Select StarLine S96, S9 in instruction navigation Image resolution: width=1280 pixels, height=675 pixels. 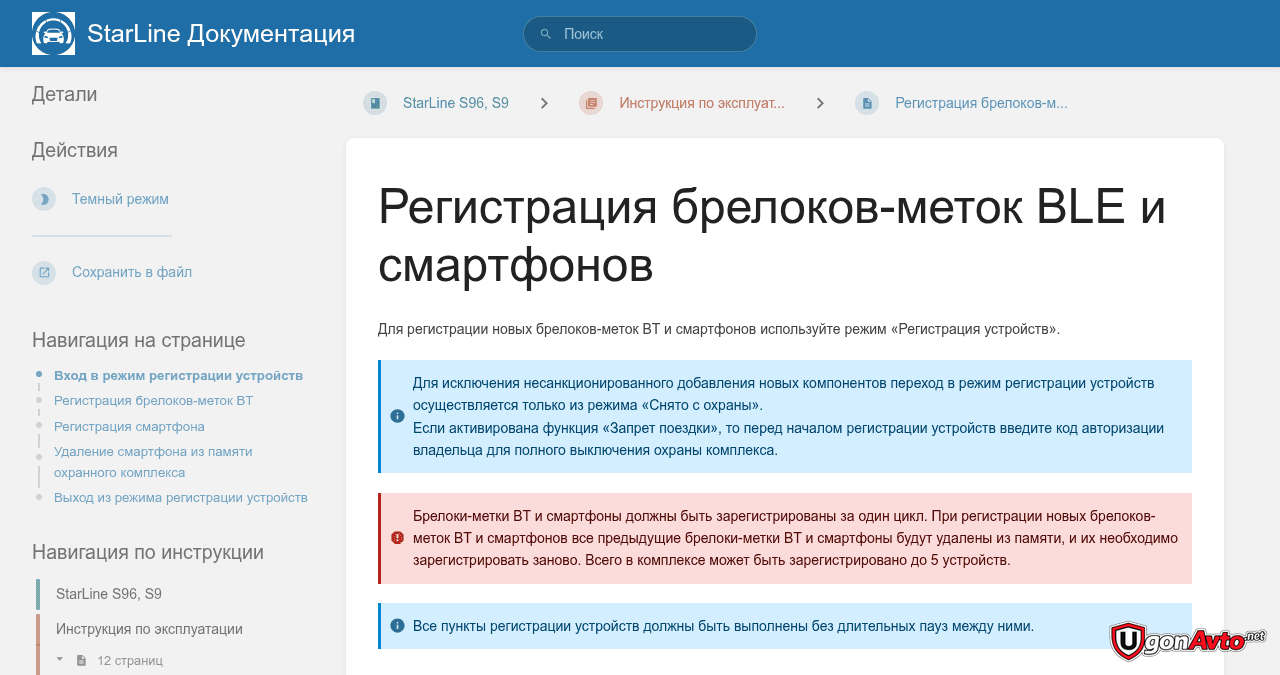coord(109,594)
